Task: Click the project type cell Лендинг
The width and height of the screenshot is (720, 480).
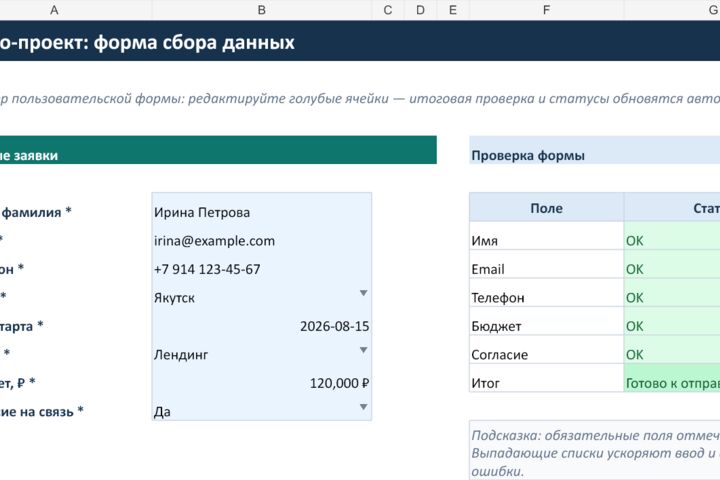Action: 262,350
